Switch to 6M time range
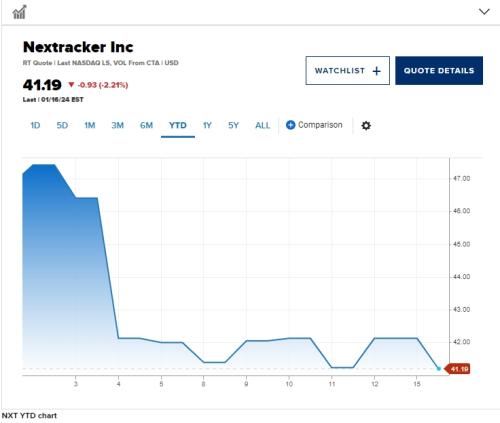The image size is (500, 423). click(x=146, y=125)
